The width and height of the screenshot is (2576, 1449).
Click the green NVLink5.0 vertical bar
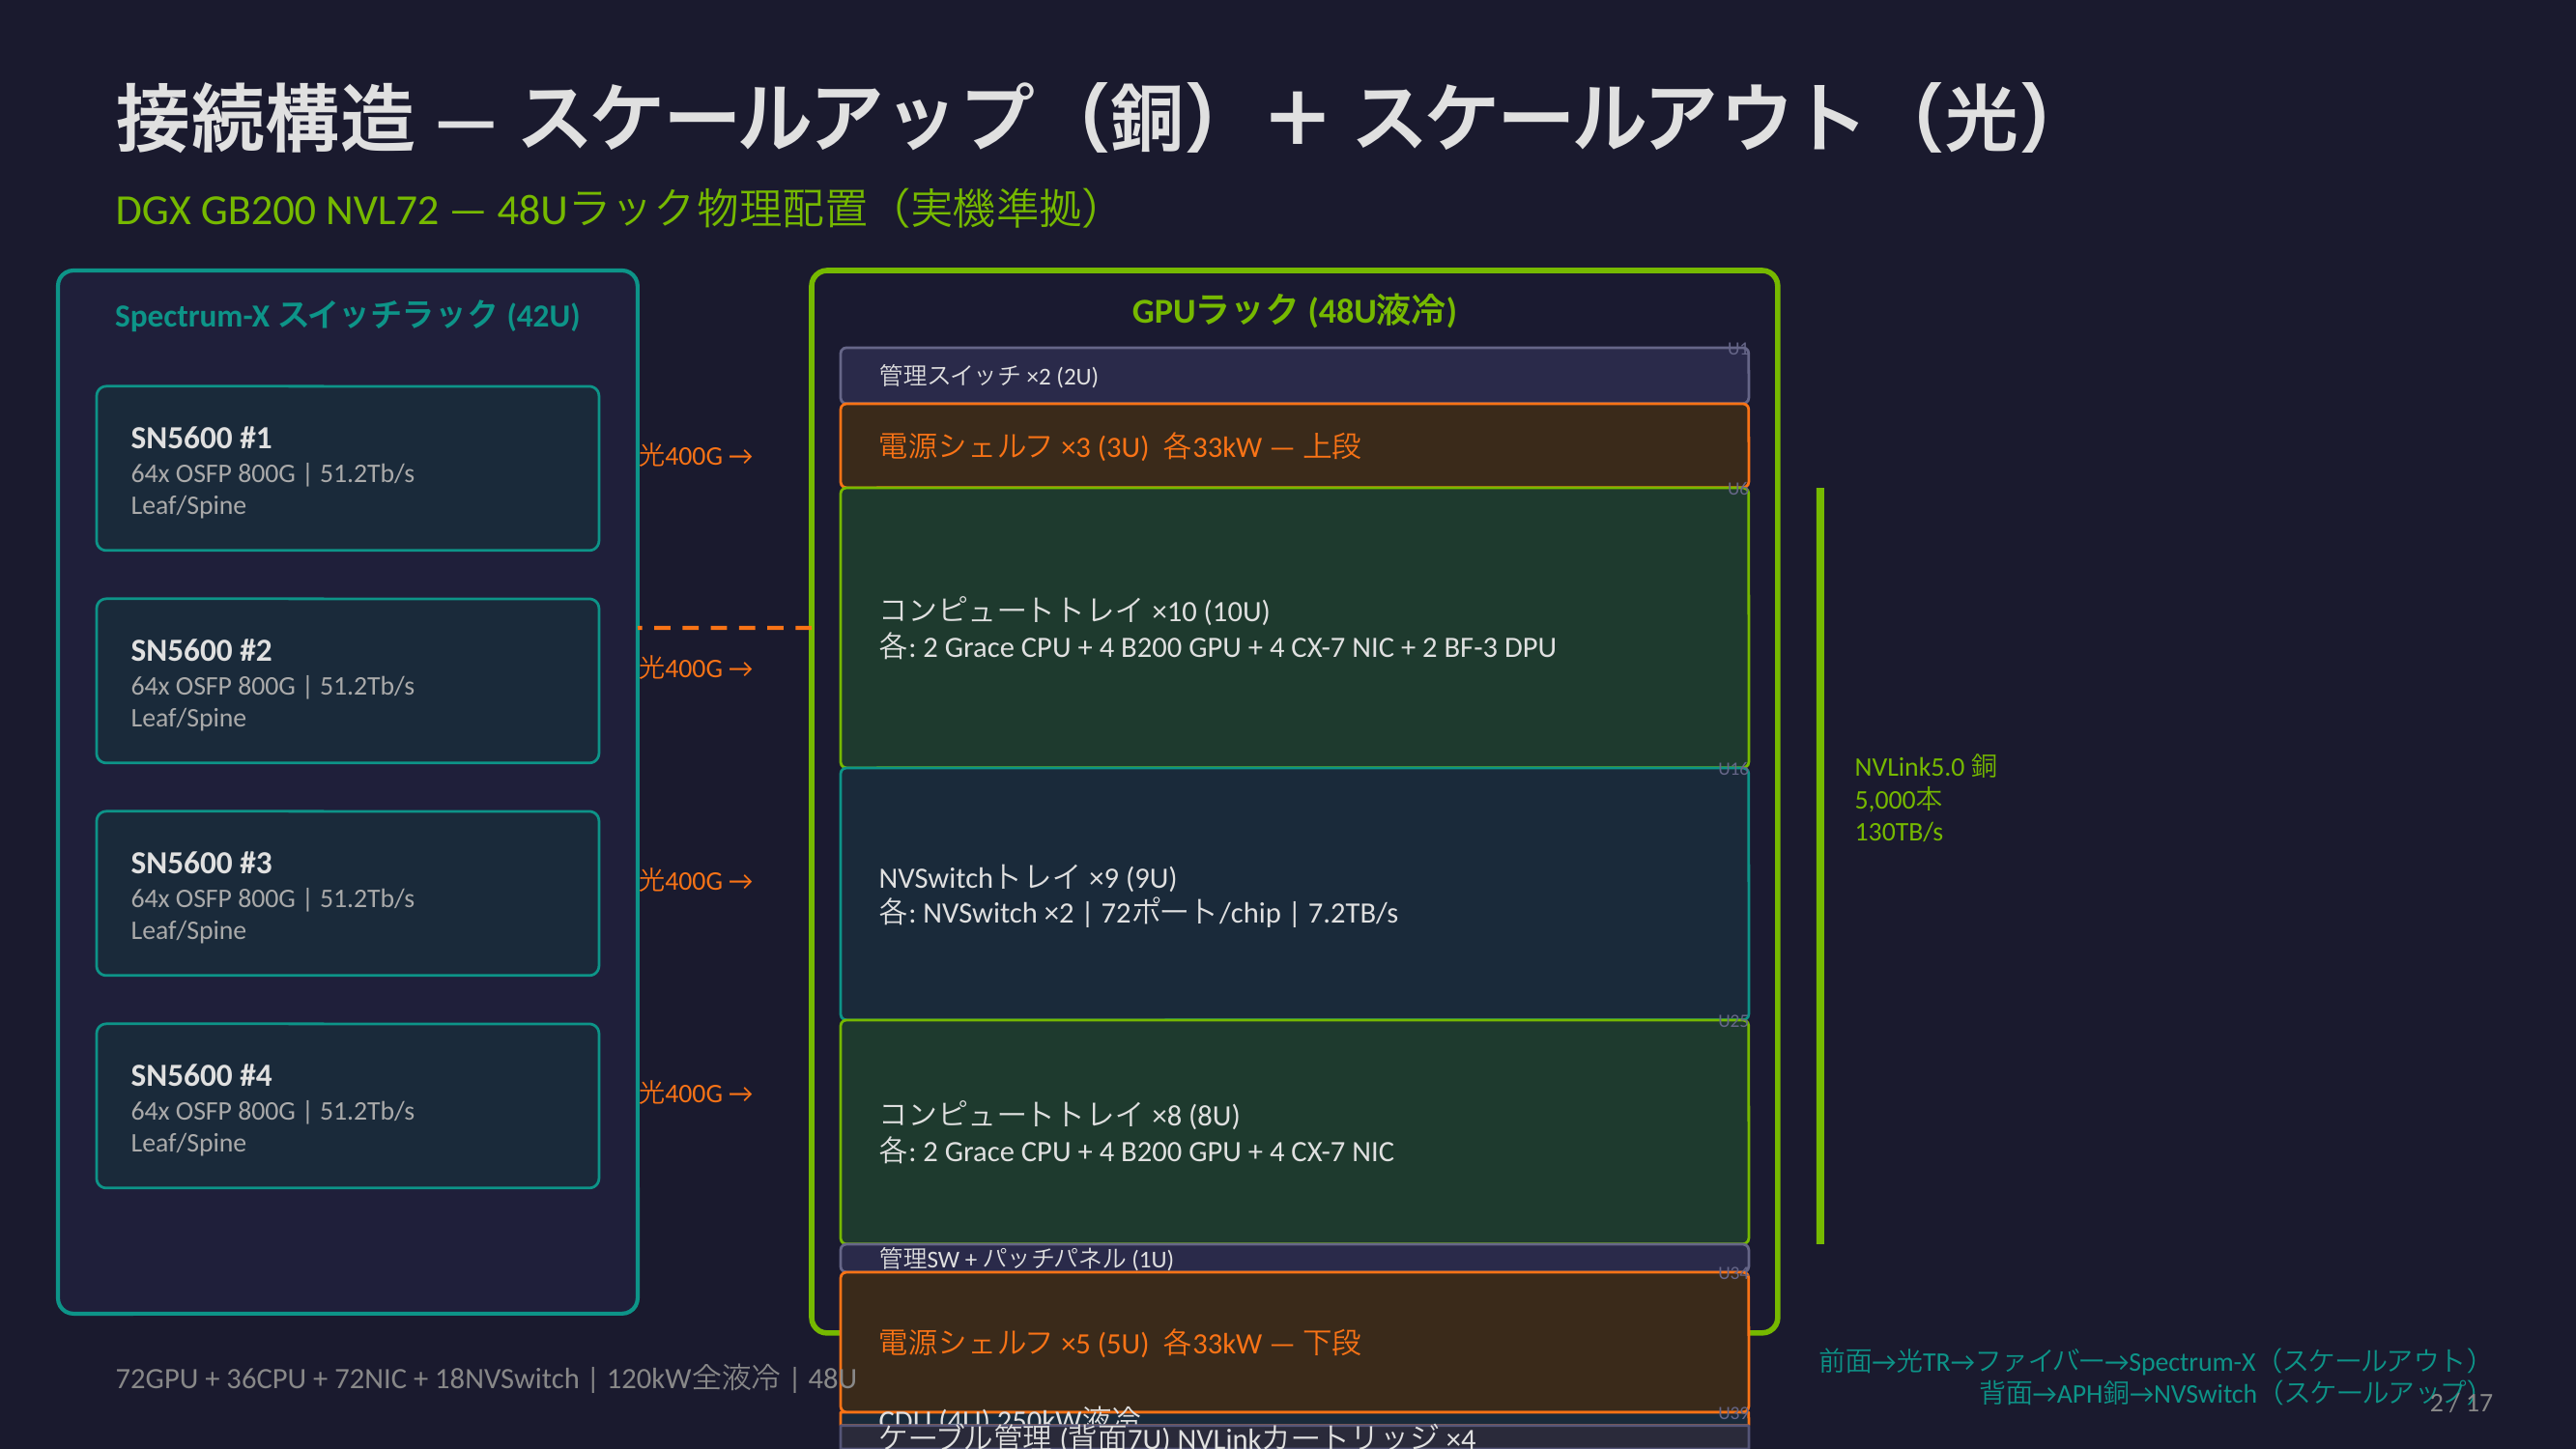coord(1820,866)
